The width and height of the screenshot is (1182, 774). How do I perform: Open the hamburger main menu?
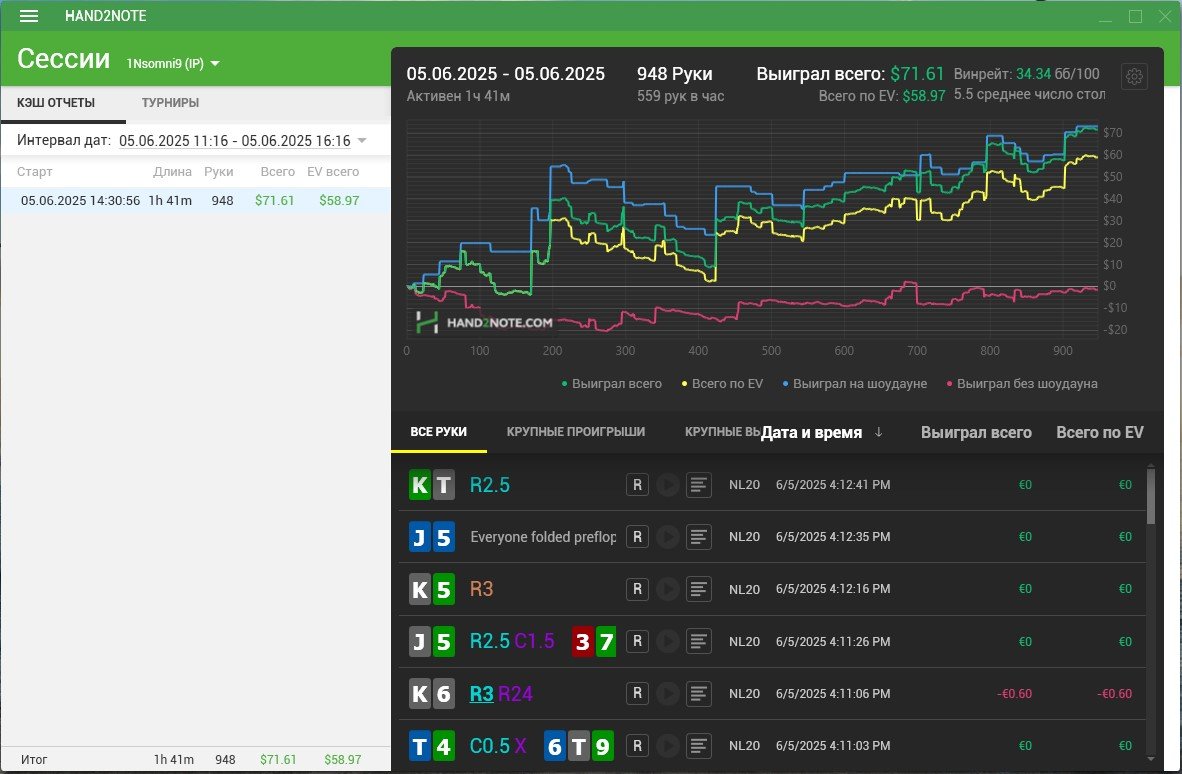[29, 16]
